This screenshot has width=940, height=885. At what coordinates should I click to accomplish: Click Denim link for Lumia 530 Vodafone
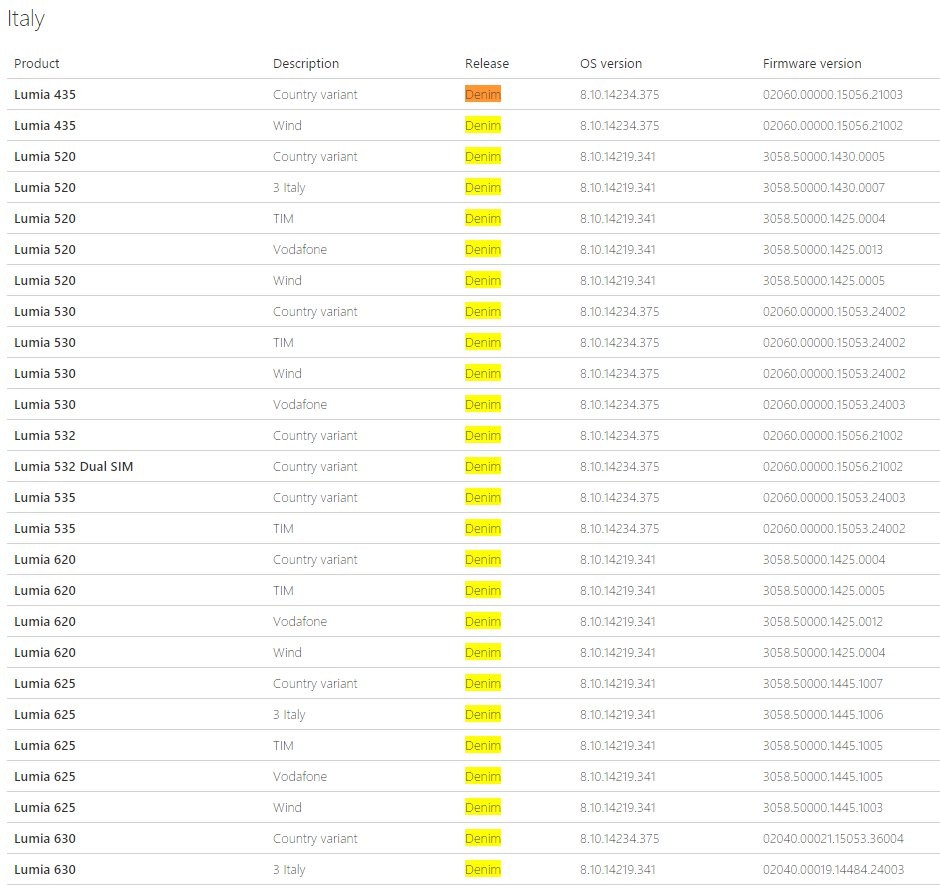pos(483,405)
